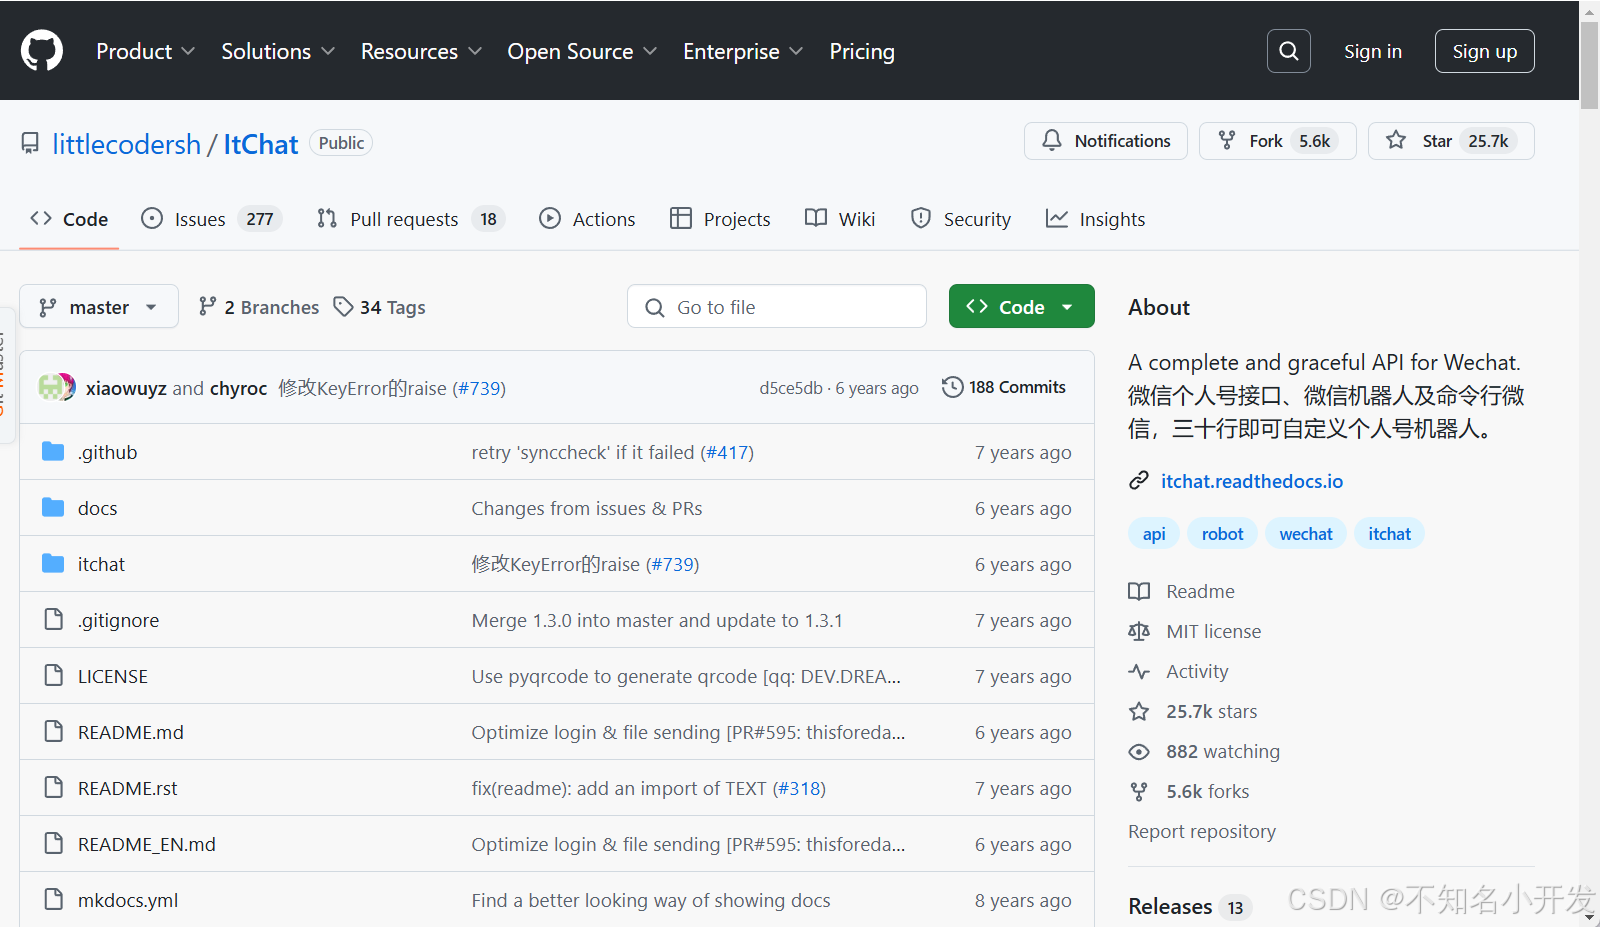Screen dimensions: 1600x927
Task: Switch to the Actions tab
Action: pos(587,219)
